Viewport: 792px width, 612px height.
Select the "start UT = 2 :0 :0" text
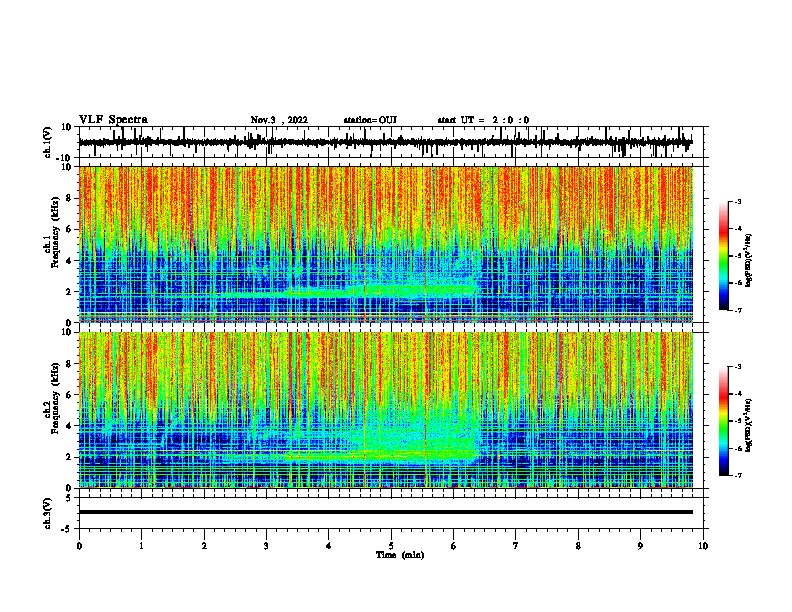point(483,120)
